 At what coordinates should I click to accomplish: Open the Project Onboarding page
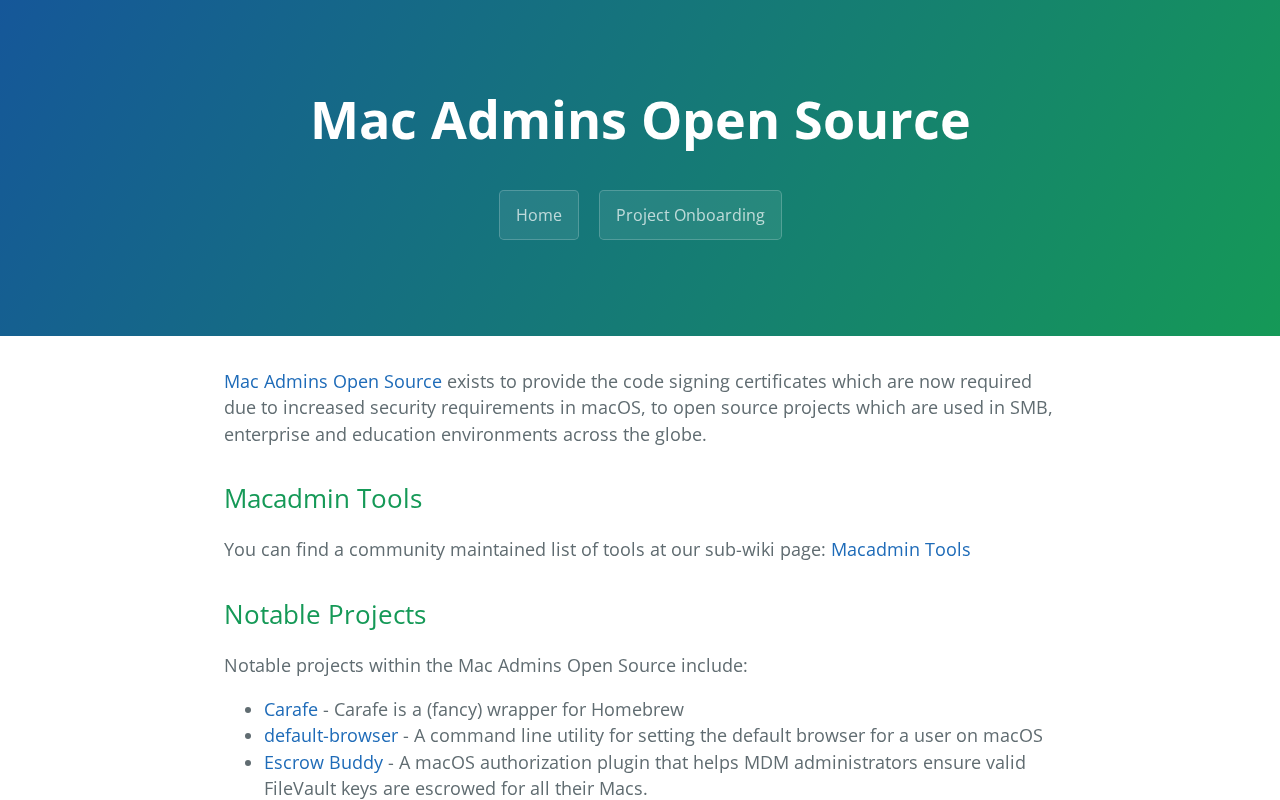690,215
